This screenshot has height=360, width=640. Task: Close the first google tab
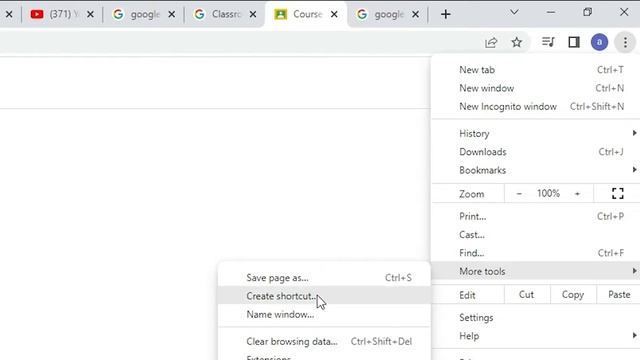tap(172, 14)
